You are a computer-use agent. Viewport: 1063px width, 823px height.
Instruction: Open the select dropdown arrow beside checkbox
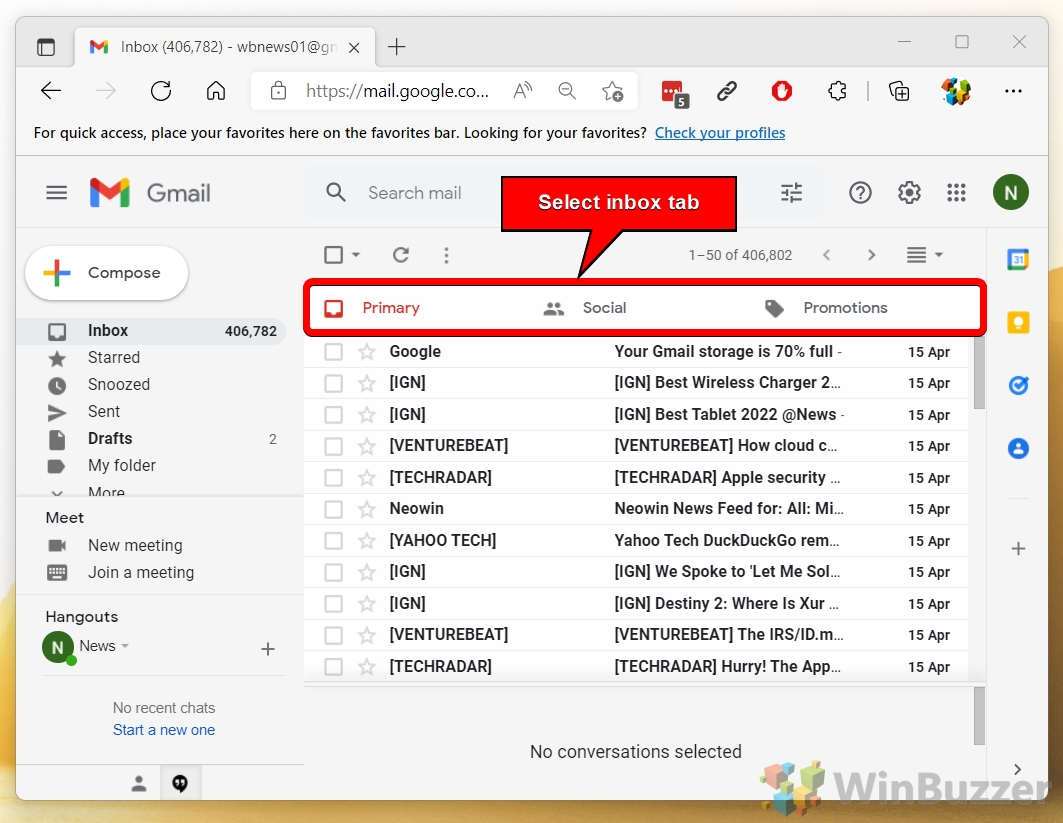point(356,255)
